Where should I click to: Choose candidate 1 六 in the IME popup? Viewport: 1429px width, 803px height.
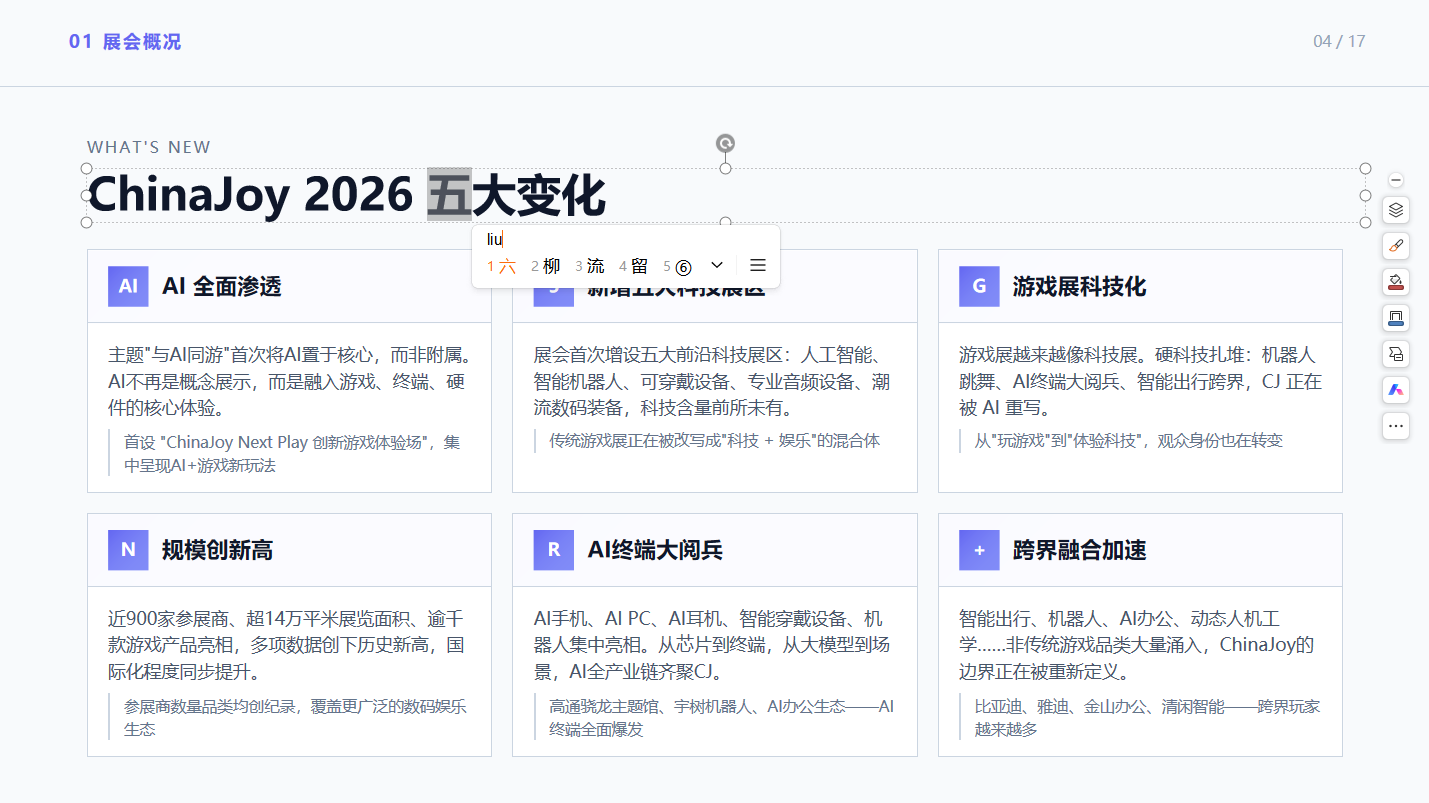(x=502, y=266)
